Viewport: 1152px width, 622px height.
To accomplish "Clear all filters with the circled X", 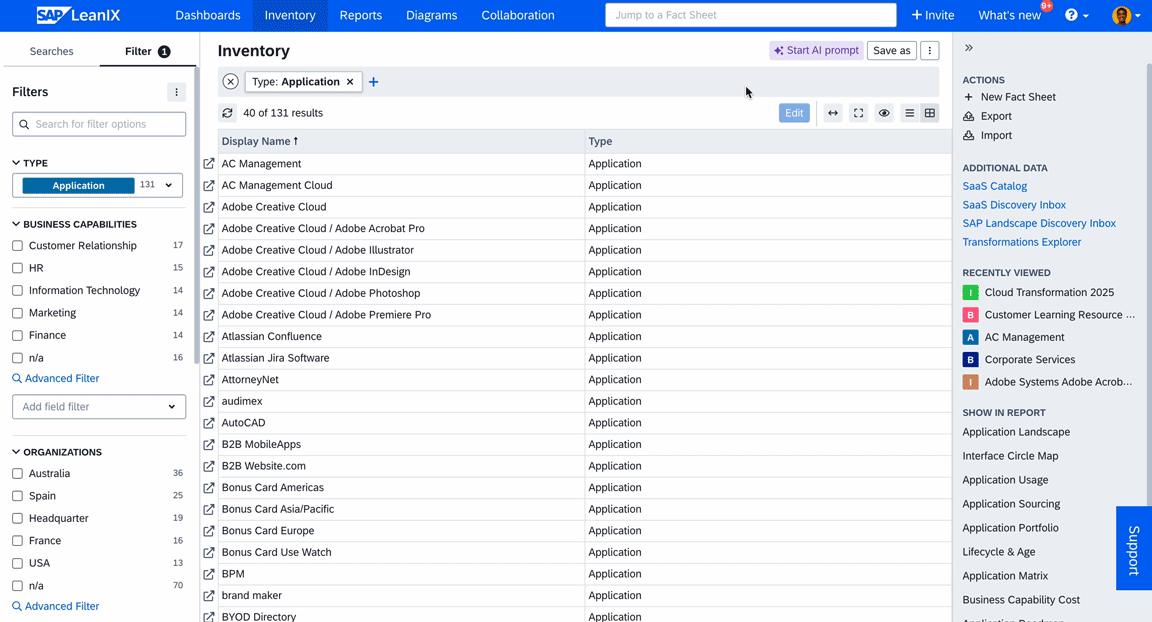I will pyautogui.click(x=231, y=82).
